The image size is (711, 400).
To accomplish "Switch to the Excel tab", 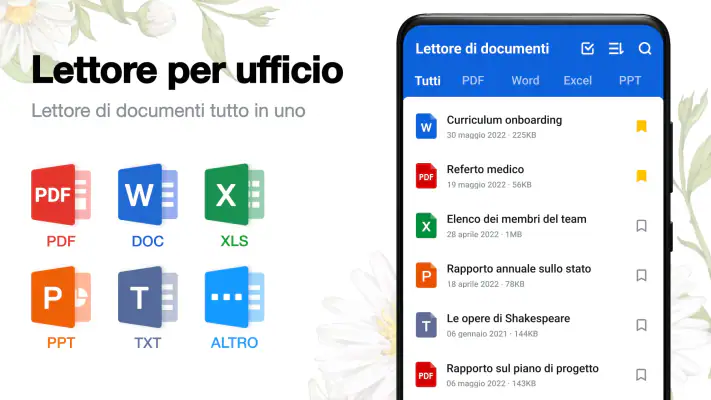I will 578,81.
